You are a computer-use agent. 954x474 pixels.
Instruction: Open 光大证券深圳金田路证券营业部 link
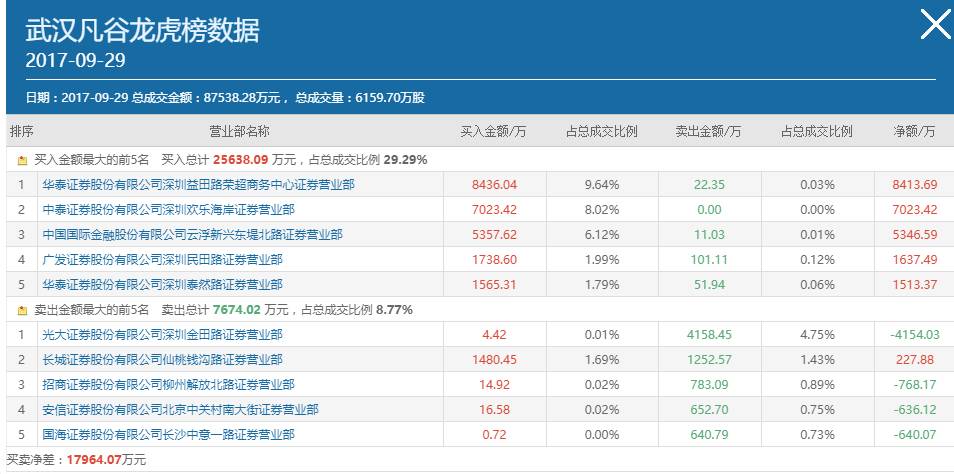(x=162, y=335)
